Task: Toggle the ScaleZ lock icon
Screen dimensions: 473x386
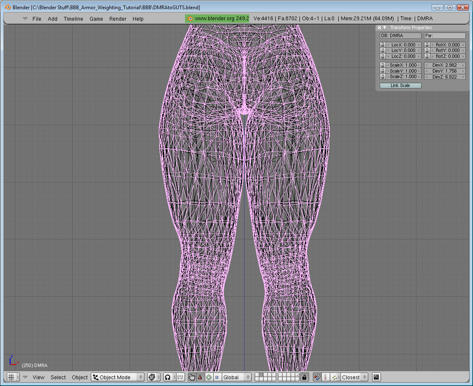Action: click(382, 77)
